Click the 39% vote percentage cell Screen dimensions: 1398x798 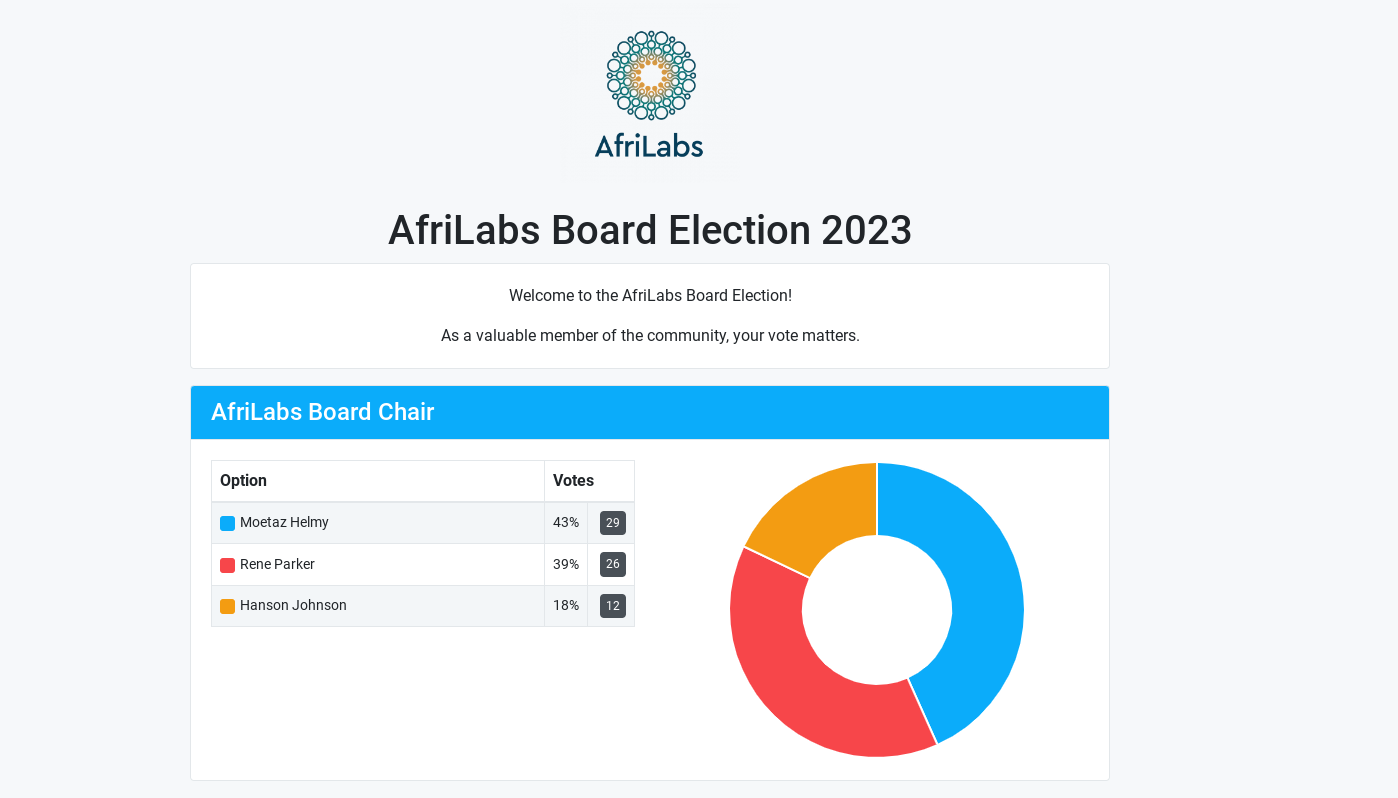(x=566, y=564)
